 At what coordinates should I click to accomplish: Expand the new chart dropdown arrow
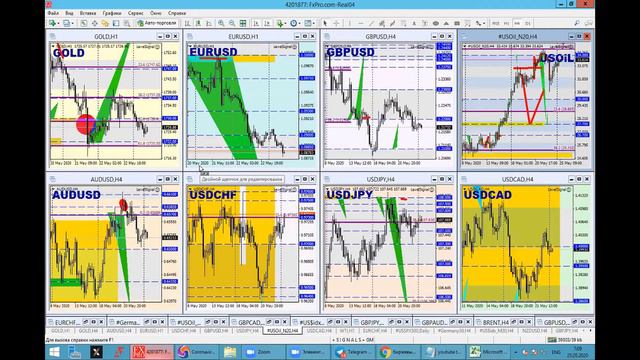[58, 23]
